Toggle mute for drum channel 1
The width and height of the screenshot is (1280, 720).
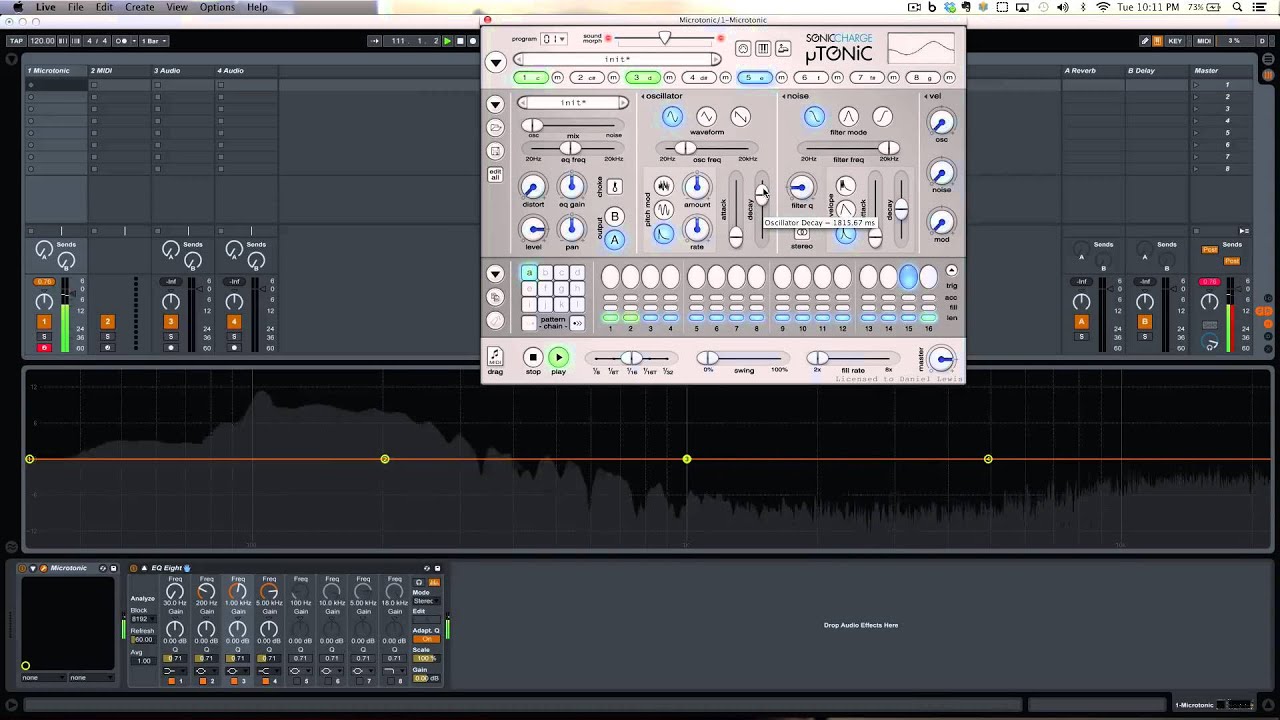(558, 78)
